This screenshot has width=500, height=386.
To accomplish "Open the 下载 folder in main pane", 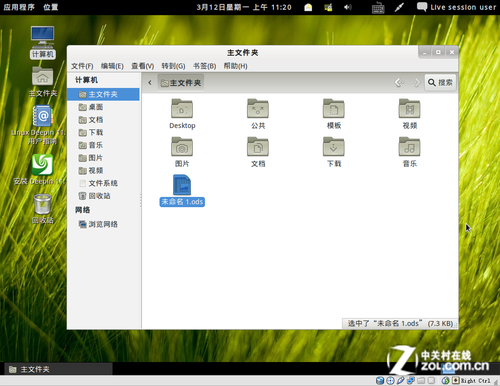I will coord(334,152).
